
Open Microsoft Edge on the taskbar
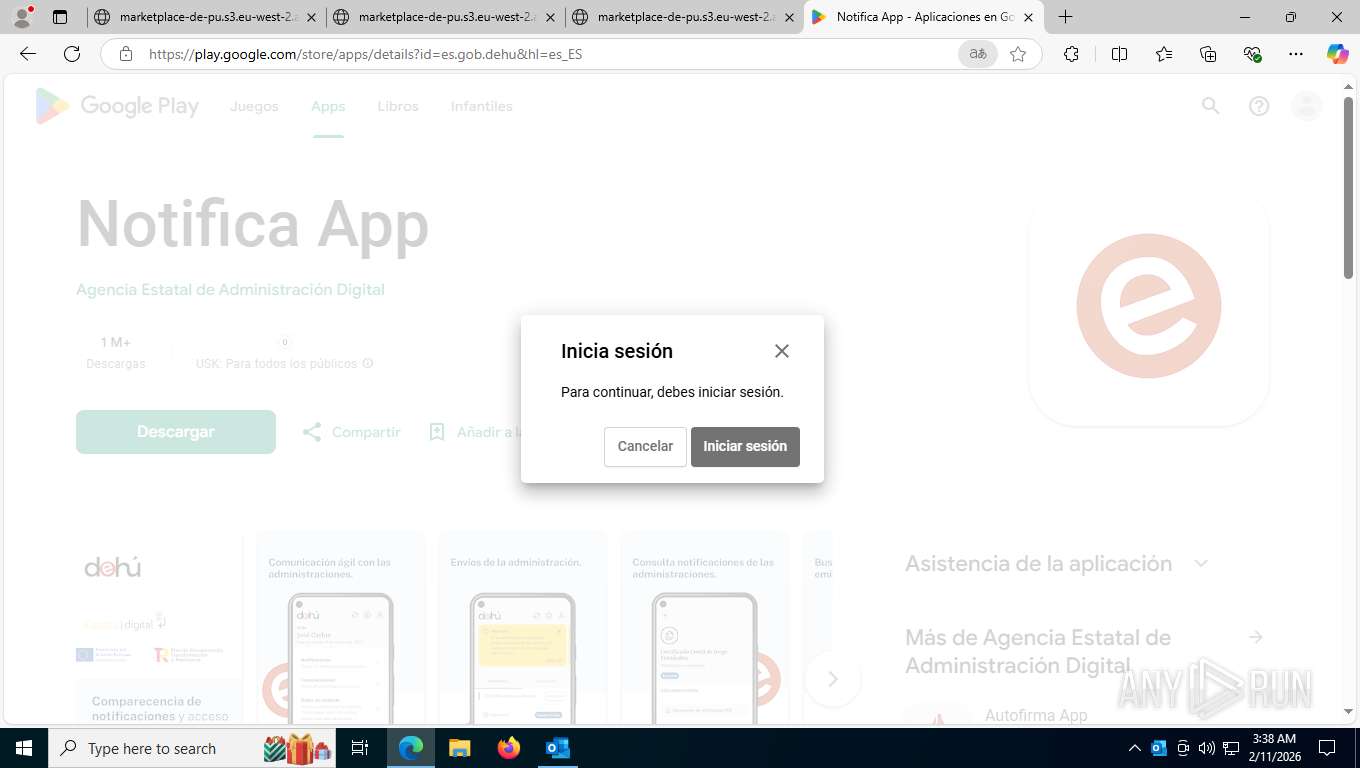(x=411, y=748)
